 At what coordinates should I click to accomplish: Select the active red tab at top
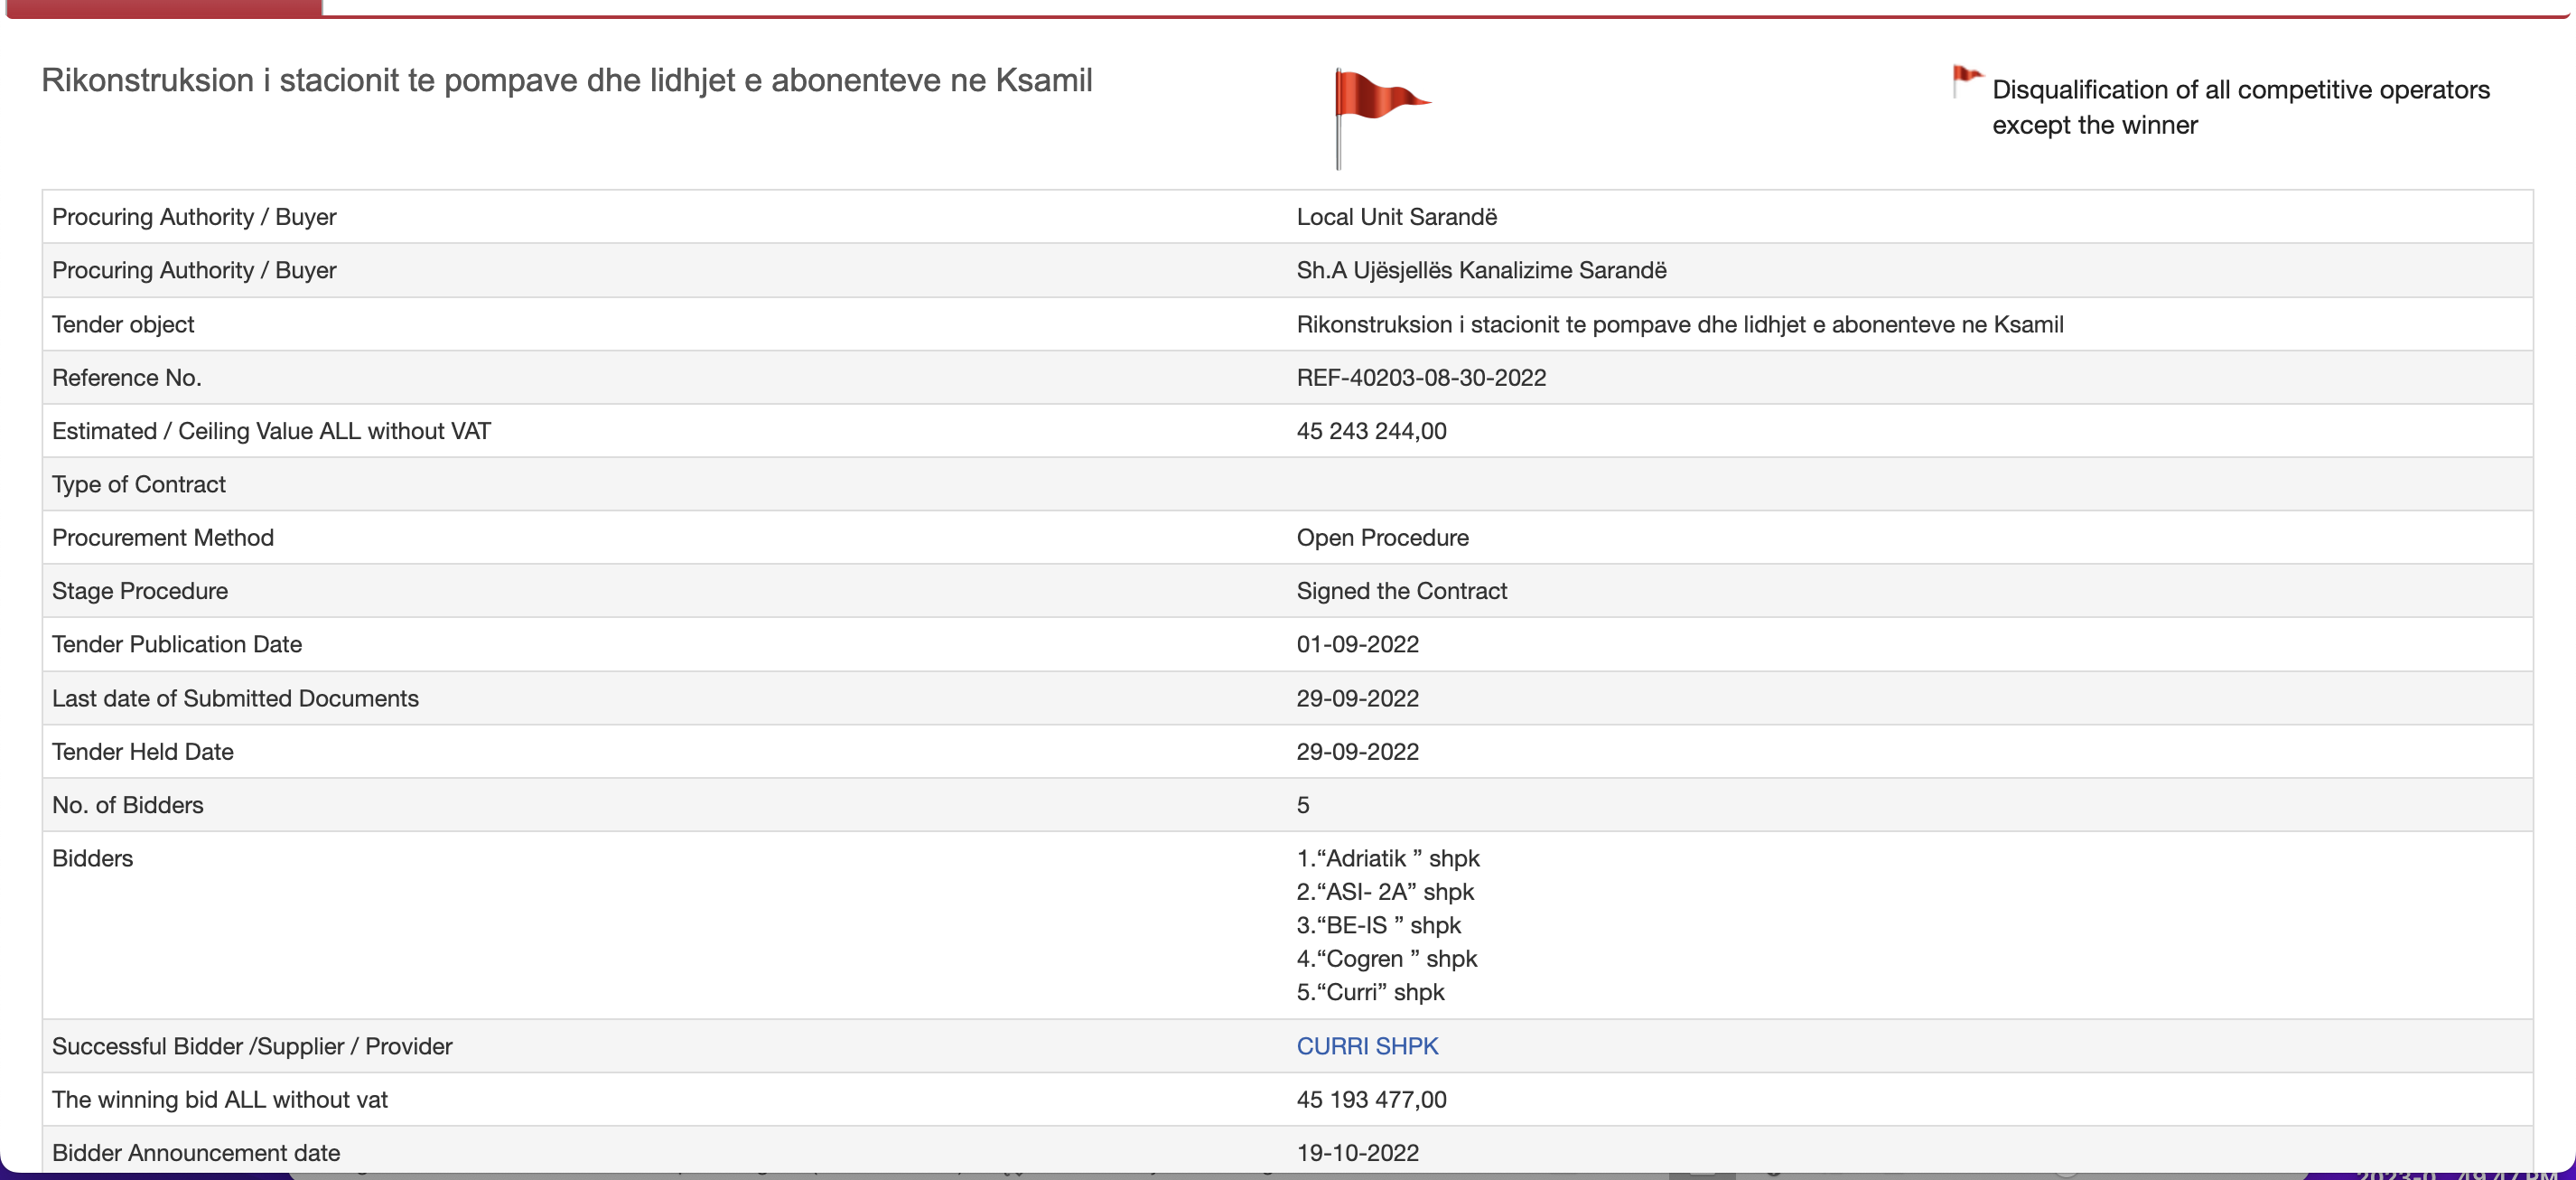pyautogui.click(x=164, y=8)
